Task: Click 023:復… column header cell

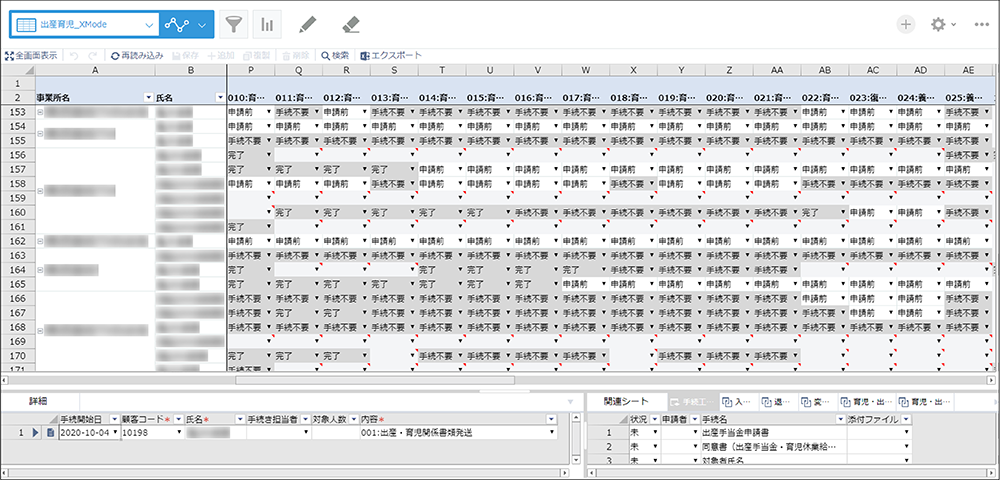Action: (872, 98)
